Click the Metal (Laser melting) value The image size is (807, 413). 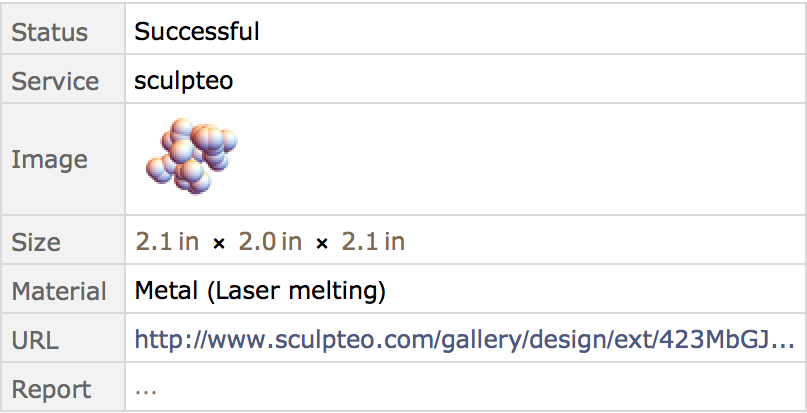click(x=260, y=291)
